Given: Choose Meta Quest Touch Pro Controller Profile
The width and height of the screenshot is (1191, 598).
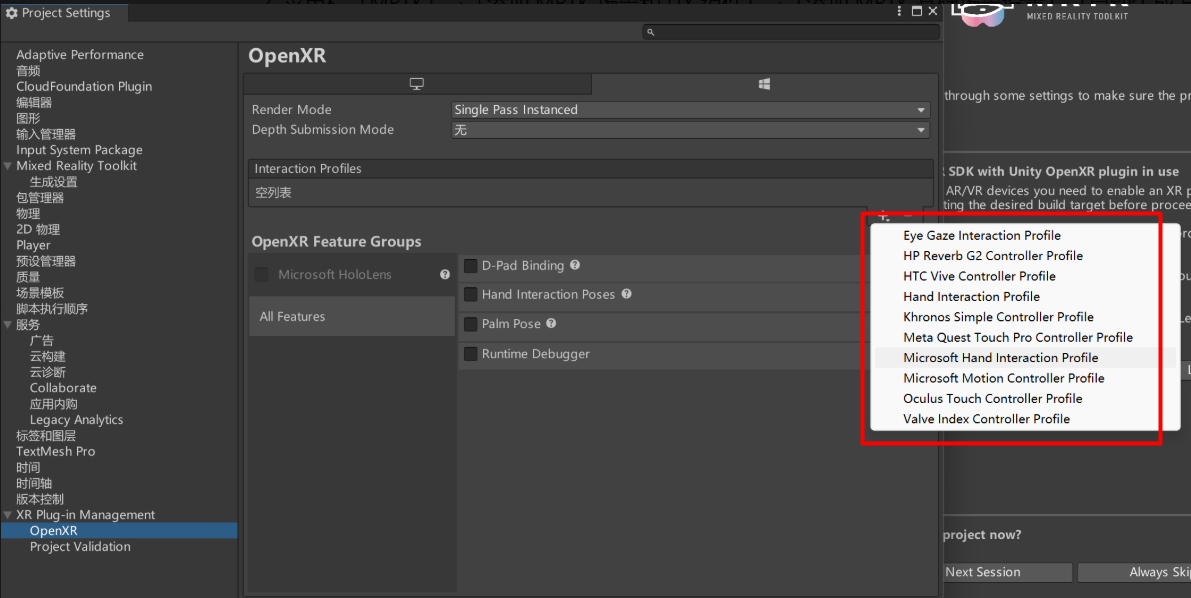Looking at the screenshot, I should (x=1018, y=338).
